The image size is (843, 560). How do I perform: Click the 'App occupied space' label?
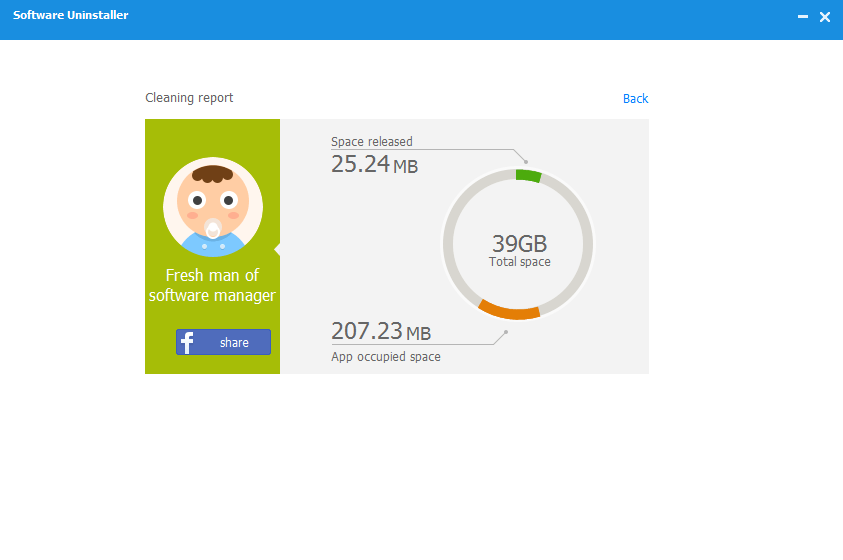click(385, 357)
